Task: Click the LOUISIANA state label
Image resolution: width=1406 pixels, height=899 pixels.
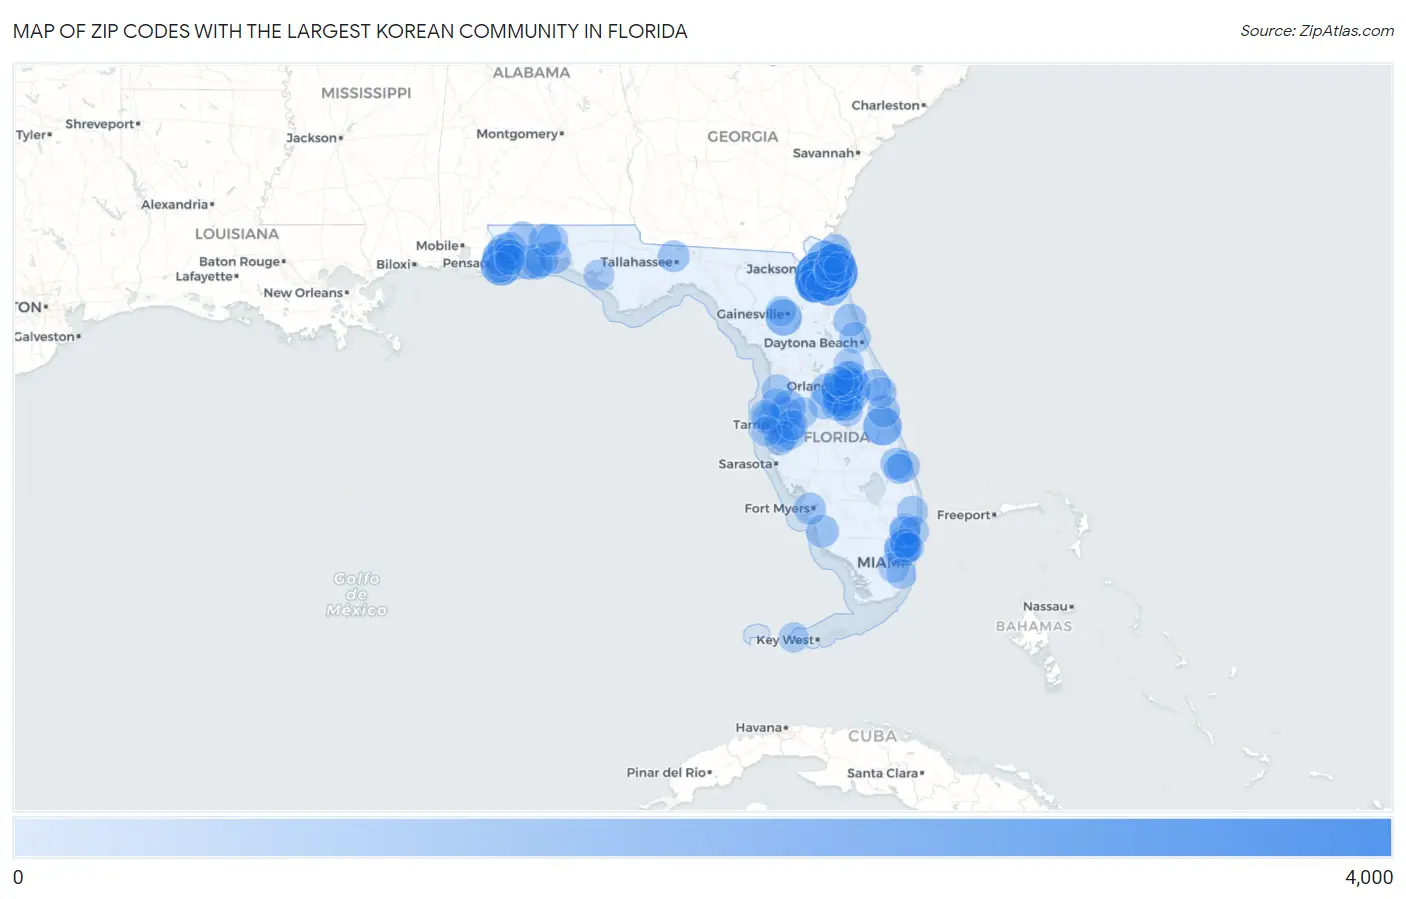Action: [237, 234]
